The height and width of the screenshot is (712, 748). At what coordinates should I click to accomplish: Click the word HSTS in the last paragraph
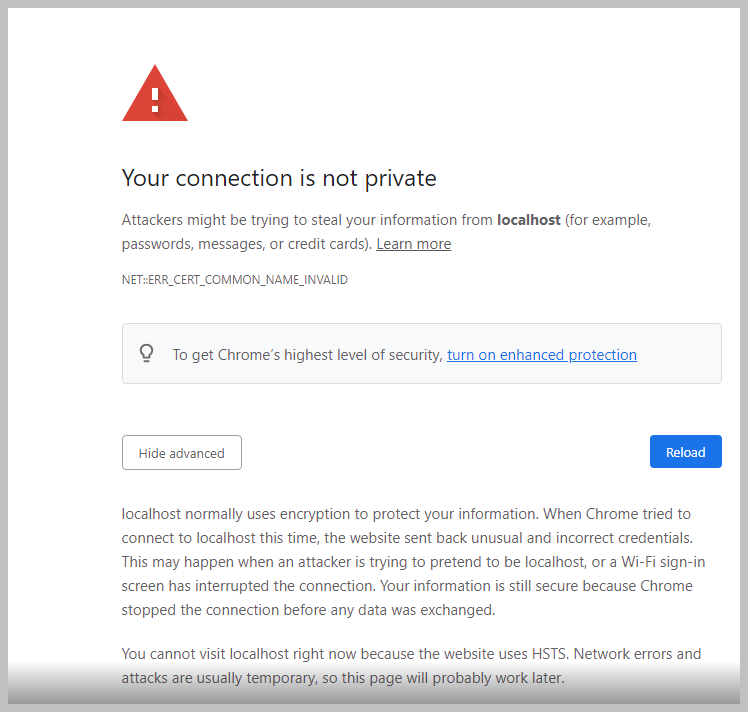[550, 654]
